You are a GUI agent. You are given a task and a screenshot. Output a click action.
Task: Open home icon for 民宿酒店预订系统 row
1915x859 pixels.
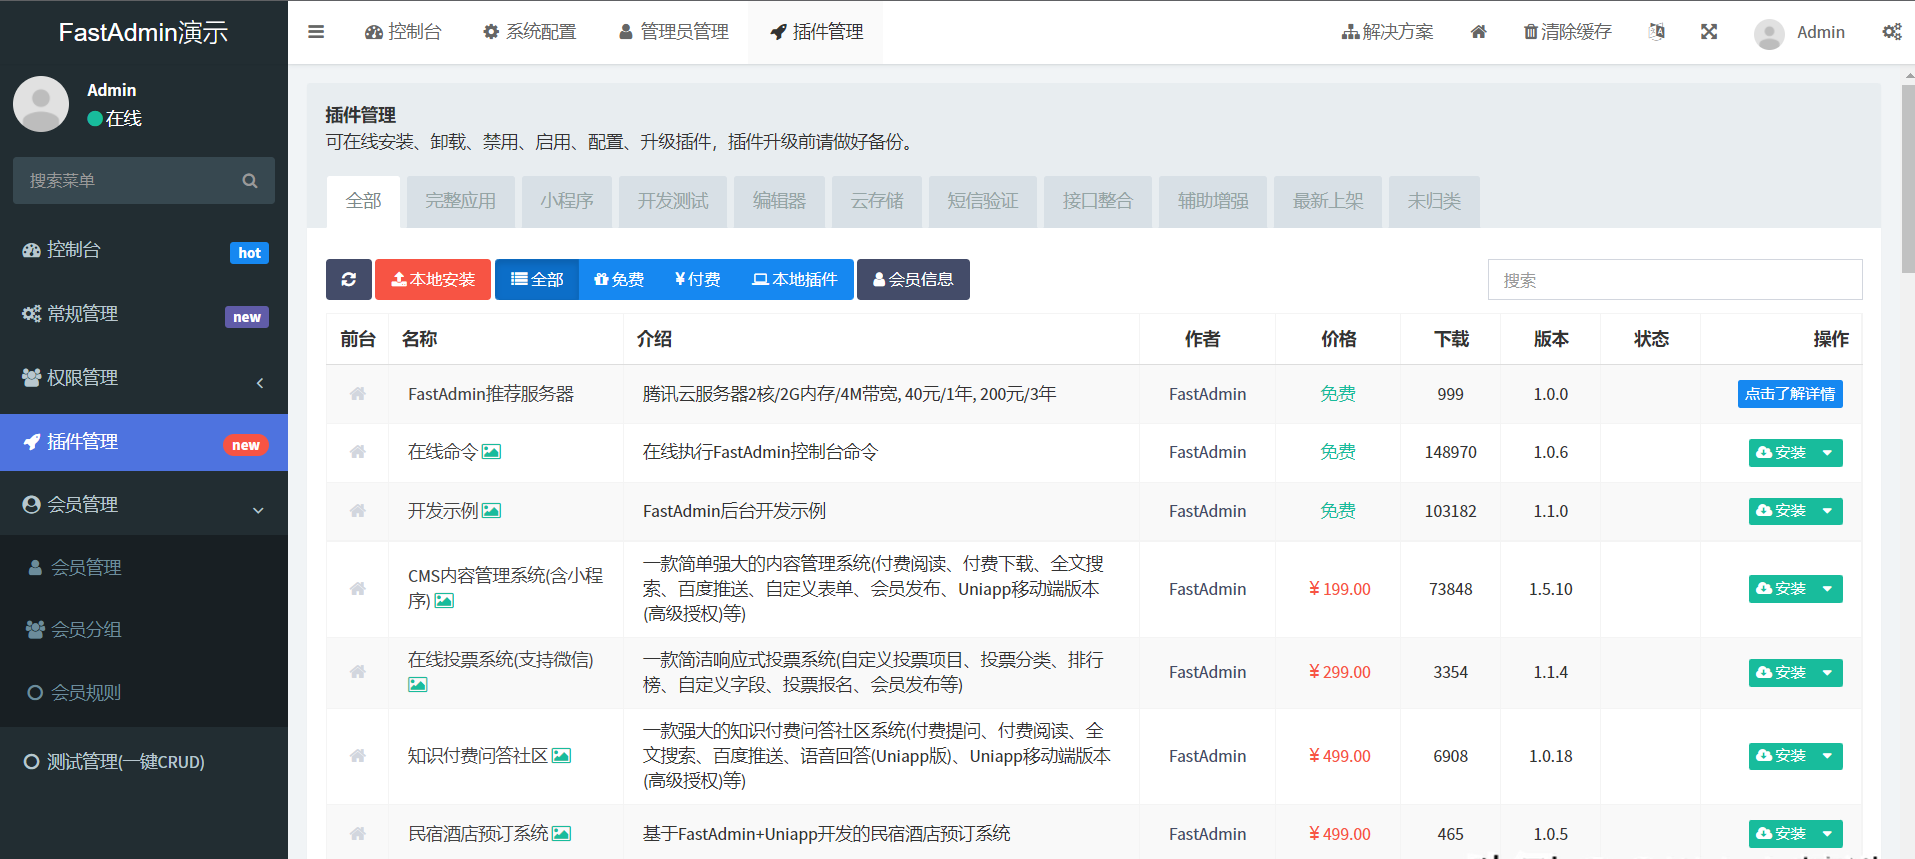click(x=357, y=834)
